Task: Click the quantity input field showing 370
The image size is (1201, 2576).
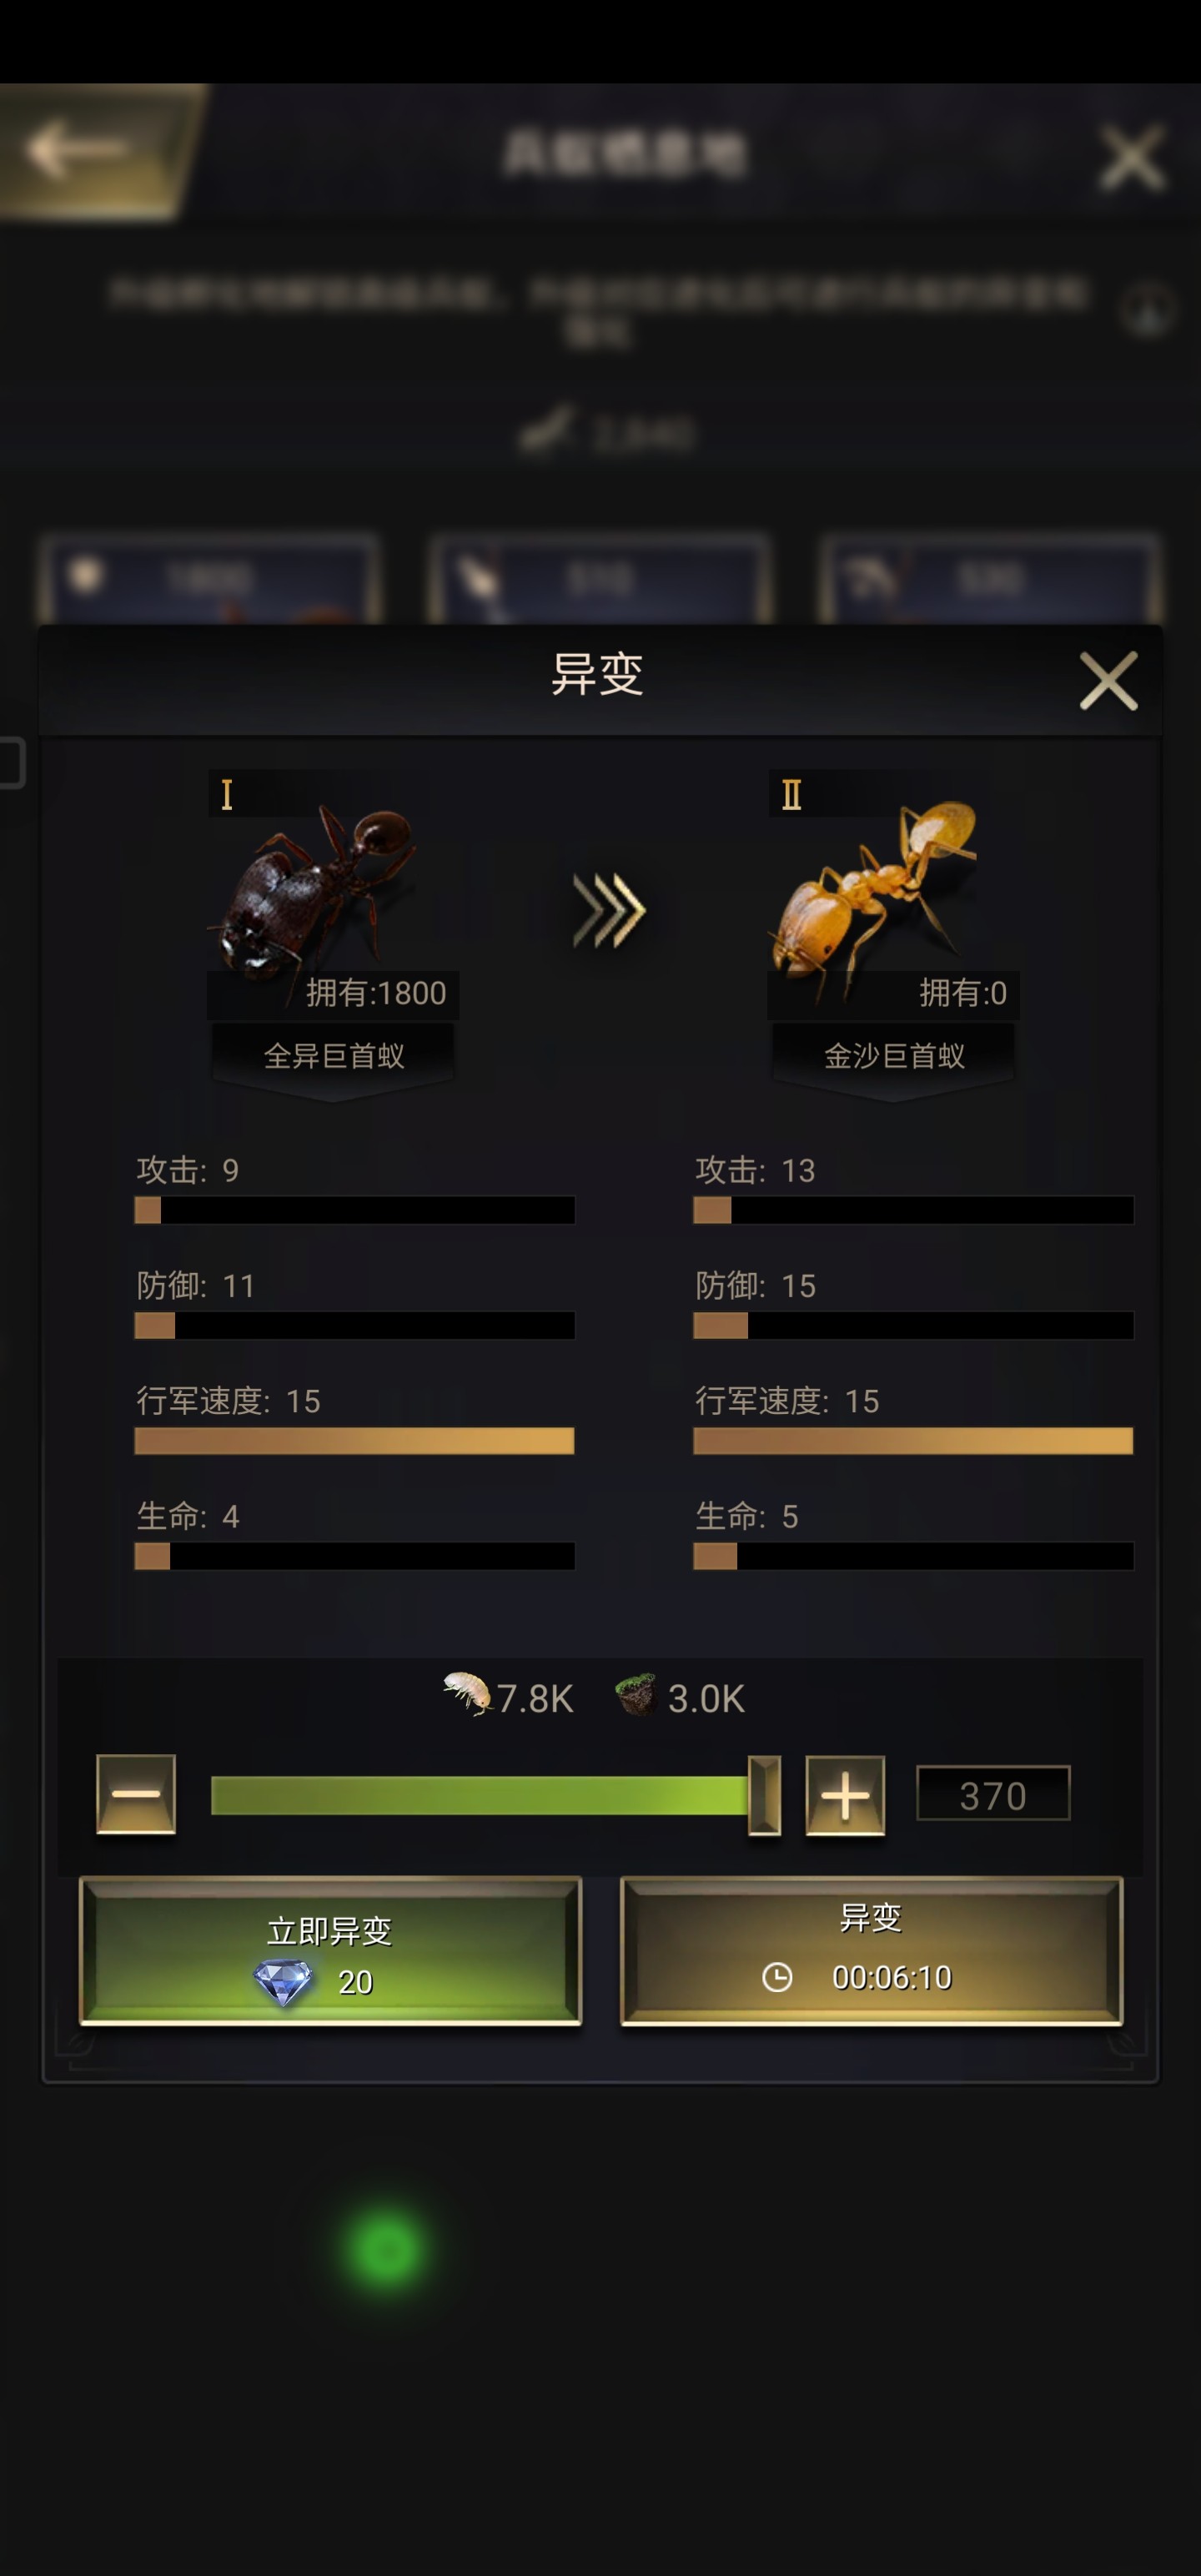Action: (x=993, y=1794)
